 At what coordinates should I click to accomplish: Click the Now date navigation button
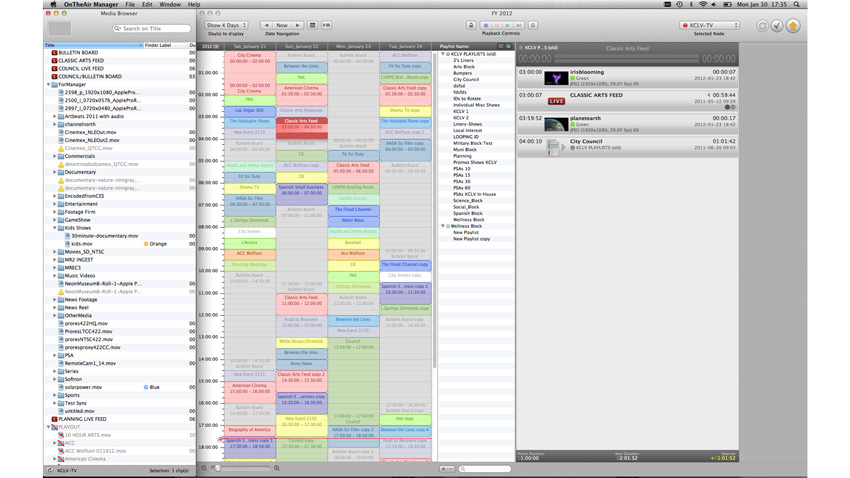(x=282, y=25)
